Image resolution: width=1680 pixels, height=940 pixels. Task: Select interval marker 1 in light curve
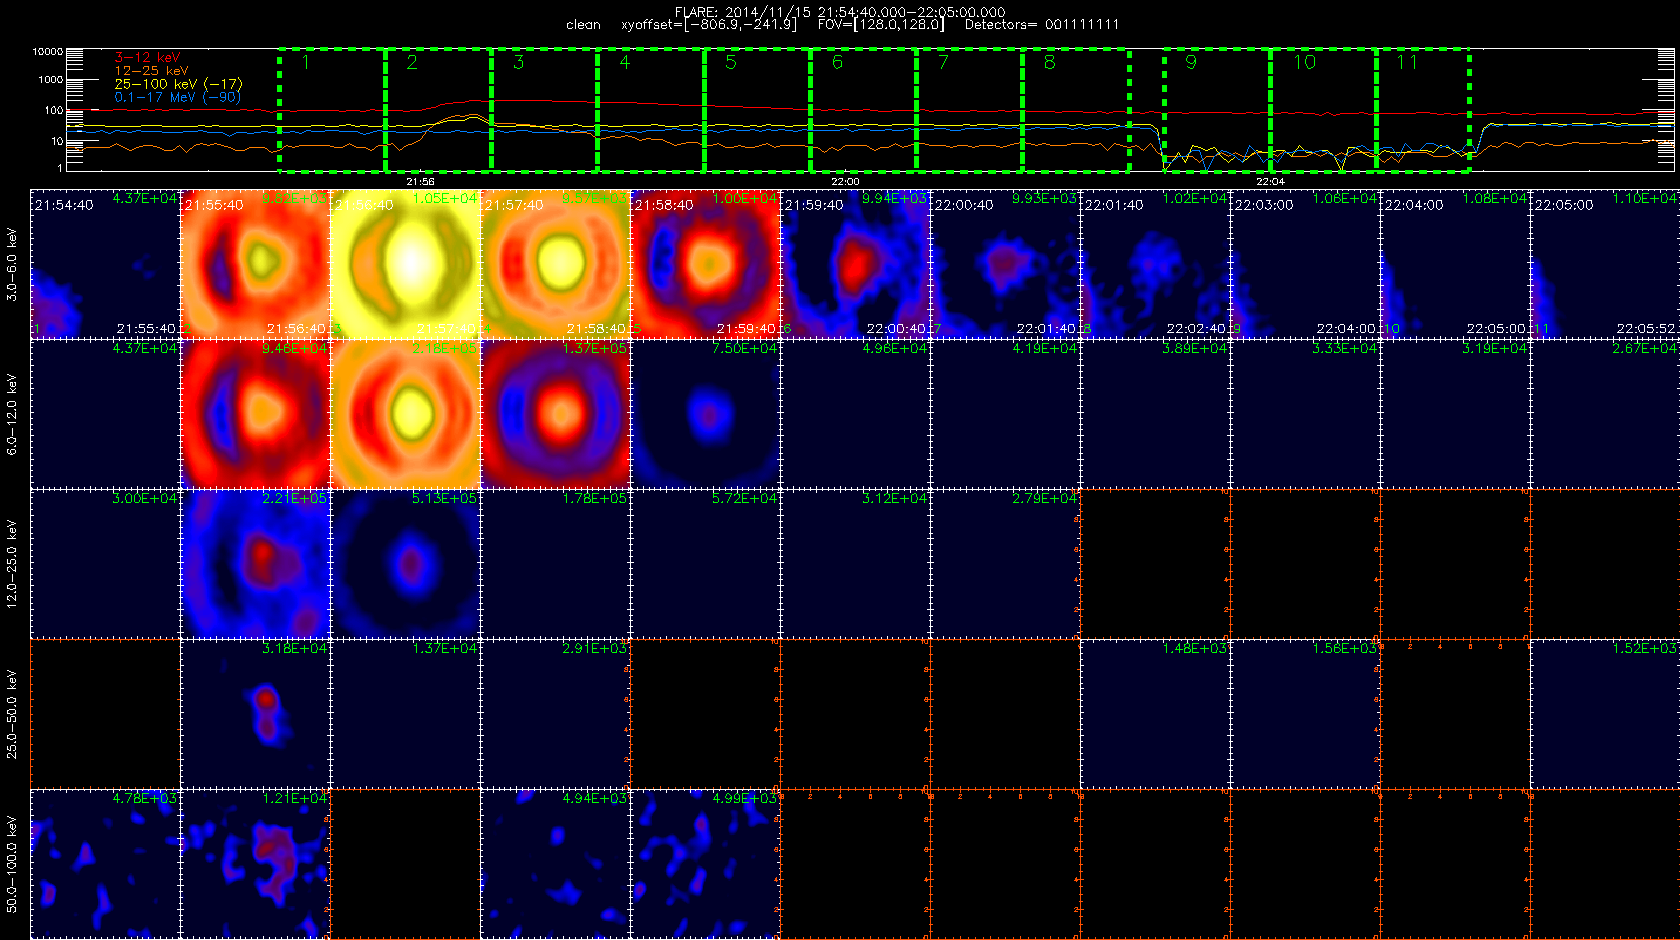(x=306, y=62)
